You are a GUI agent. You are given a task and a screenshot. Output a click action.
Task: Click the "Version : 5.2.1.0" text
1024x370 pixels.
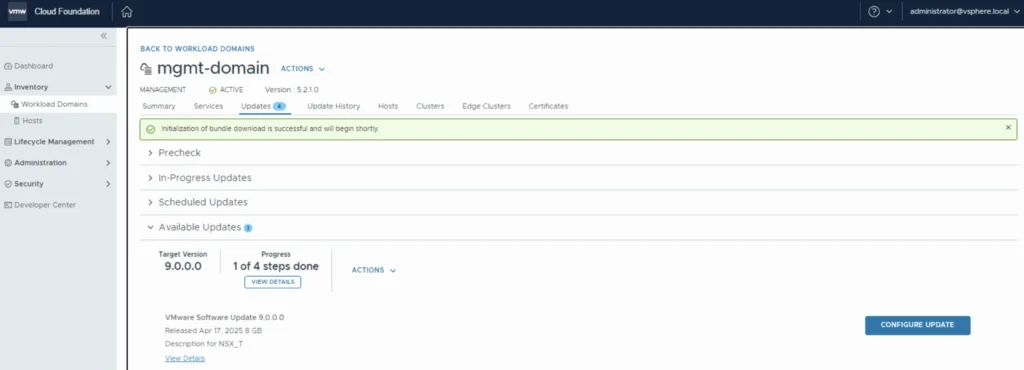[x=291, y=90]
